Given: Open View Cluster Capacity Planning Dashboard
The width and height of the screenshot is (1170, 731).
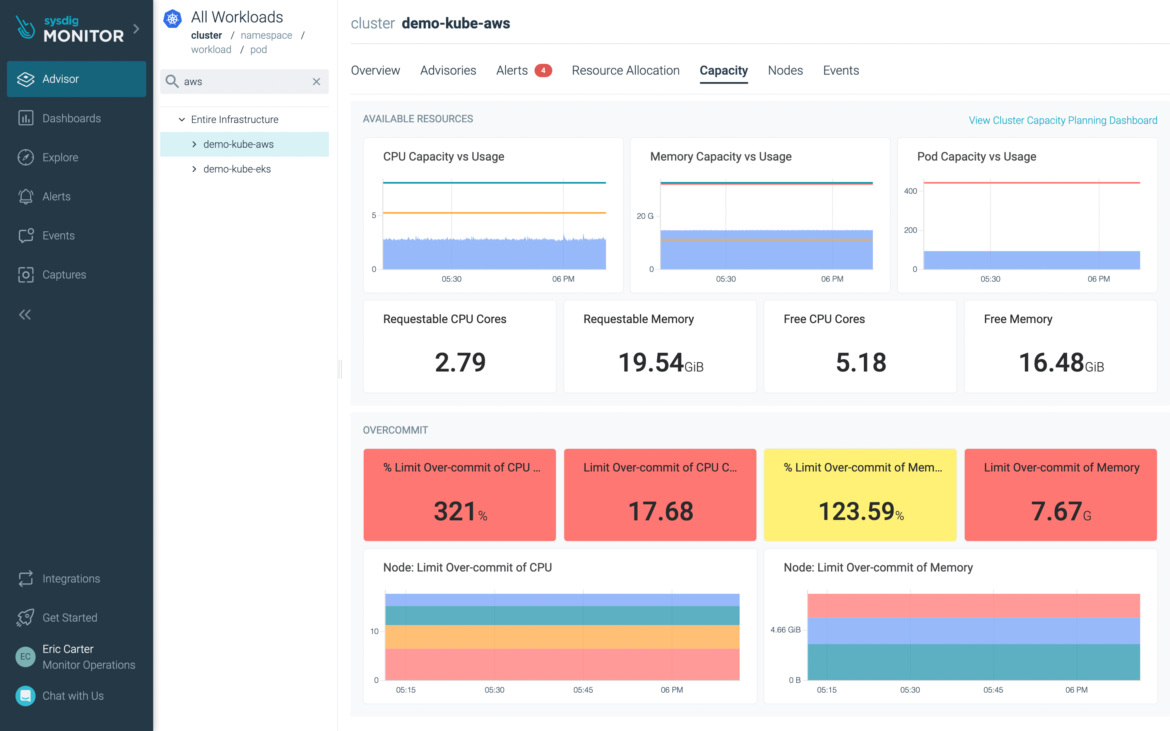Looking at the screenshot, I should click(x=1062, y=119).
